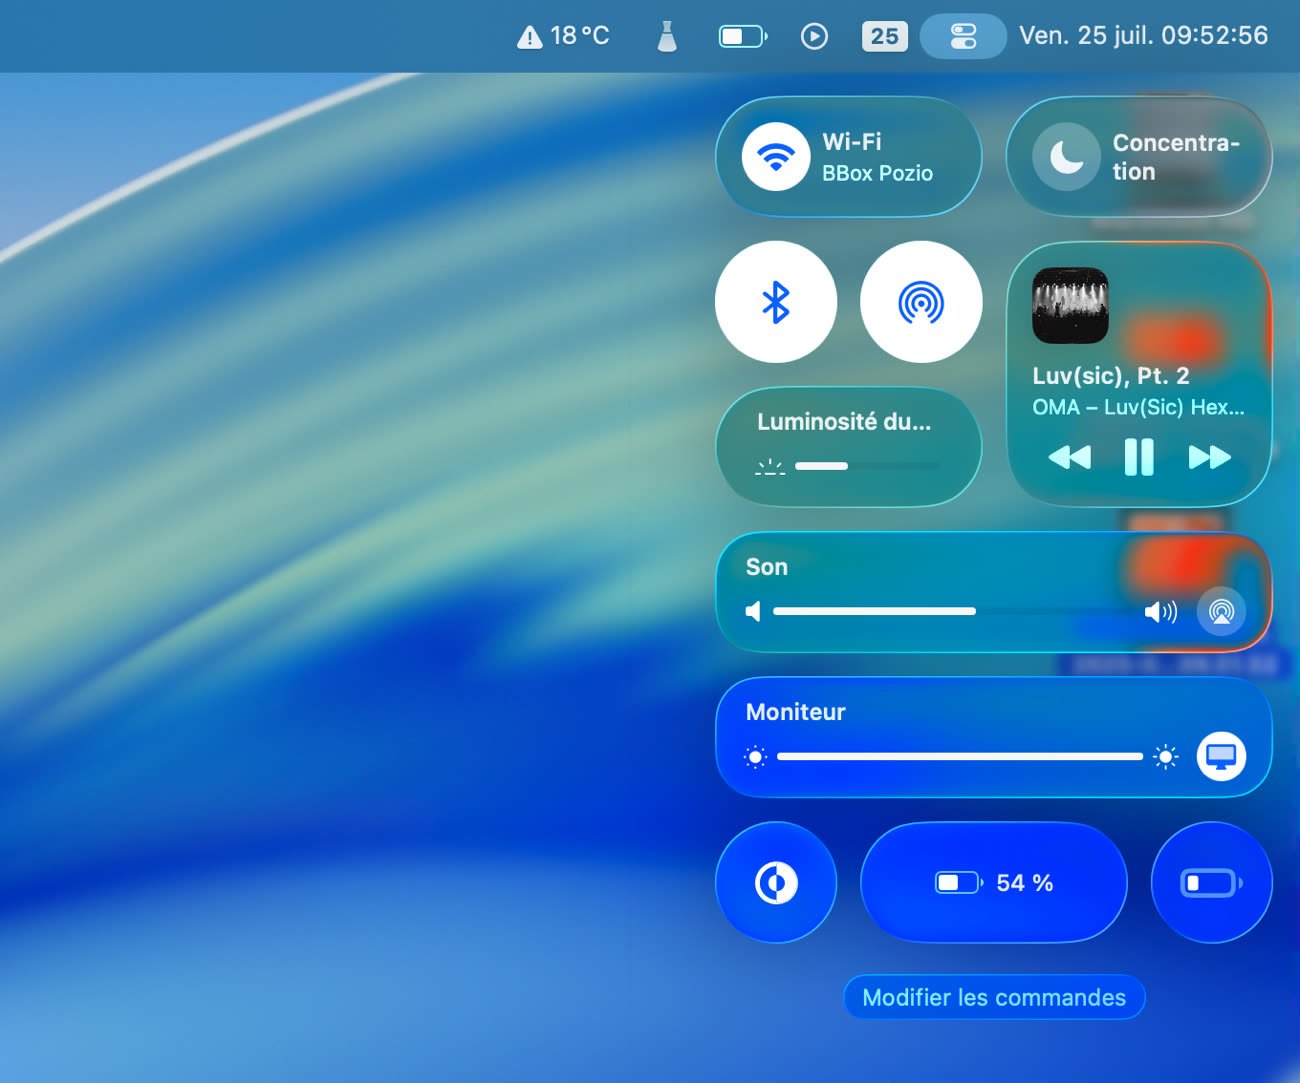Image resolution: width=1300 pixels, height=1083 pixels.
Task: Click the loud speaker icon in Son
Action: [x=1161, y=611]
